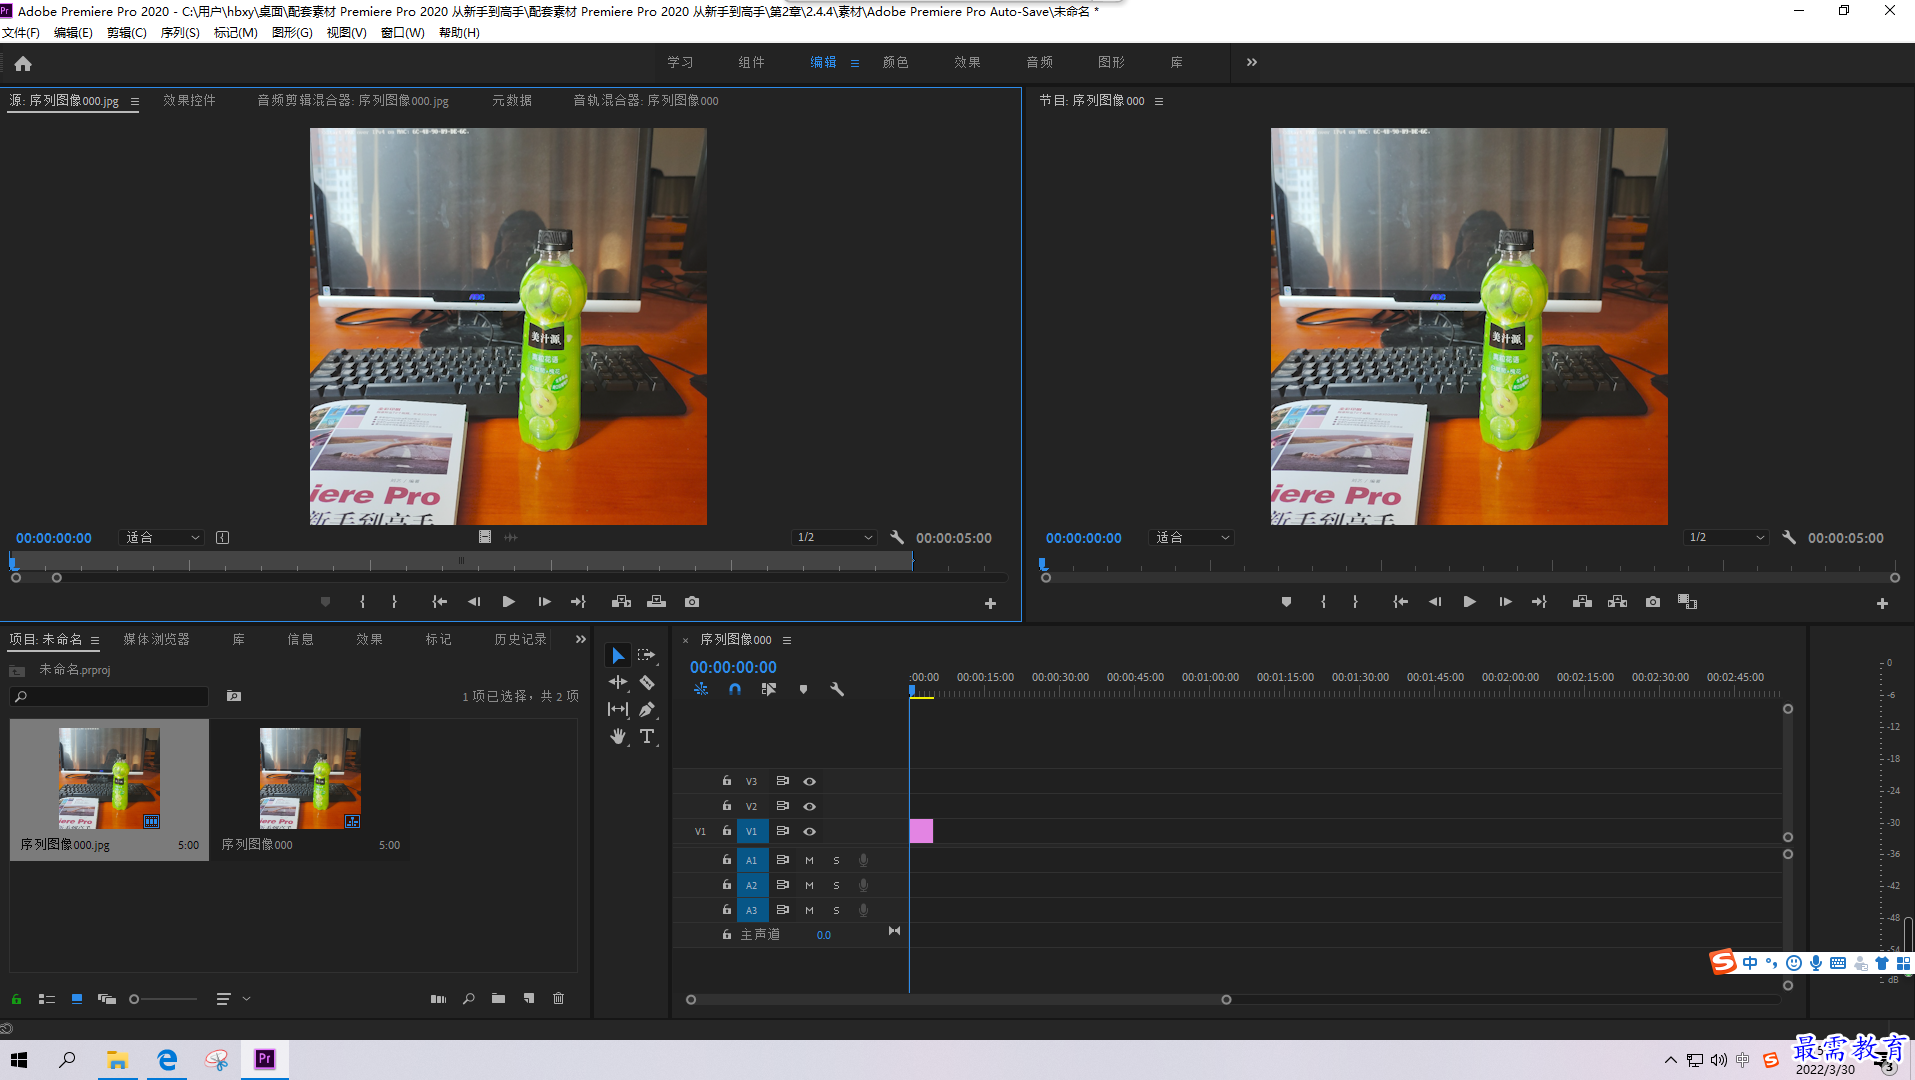1915x1080 pixels.
Task: Select the Ripple Edit tool
Action: pos(618,683)
